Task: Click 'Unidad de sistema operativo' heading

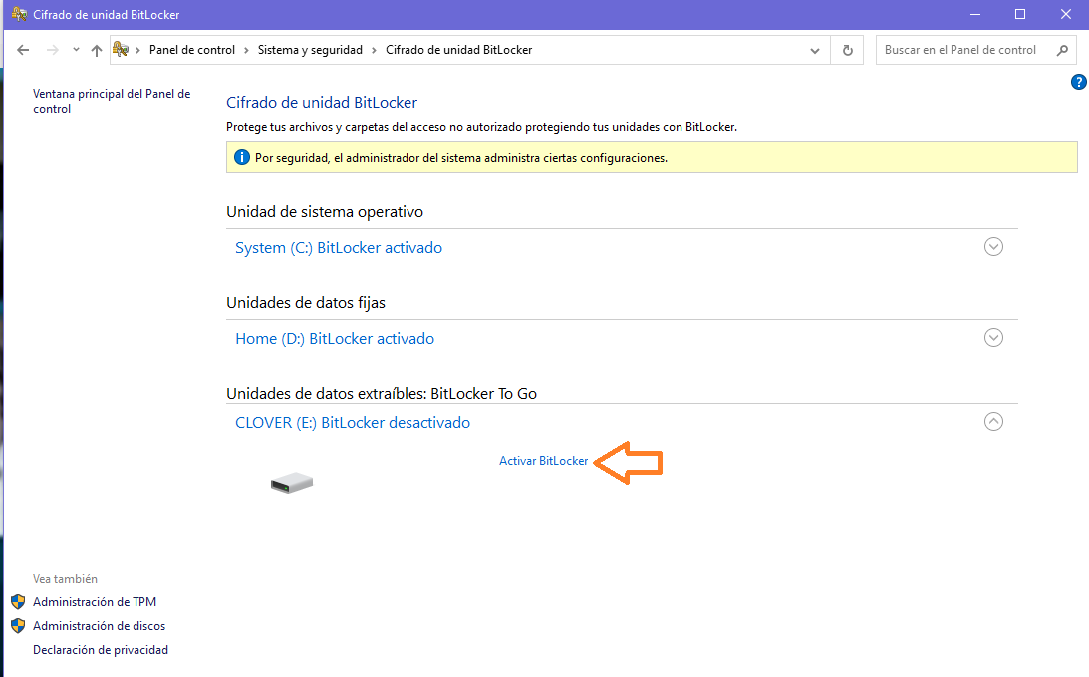Action: (324, 212)
